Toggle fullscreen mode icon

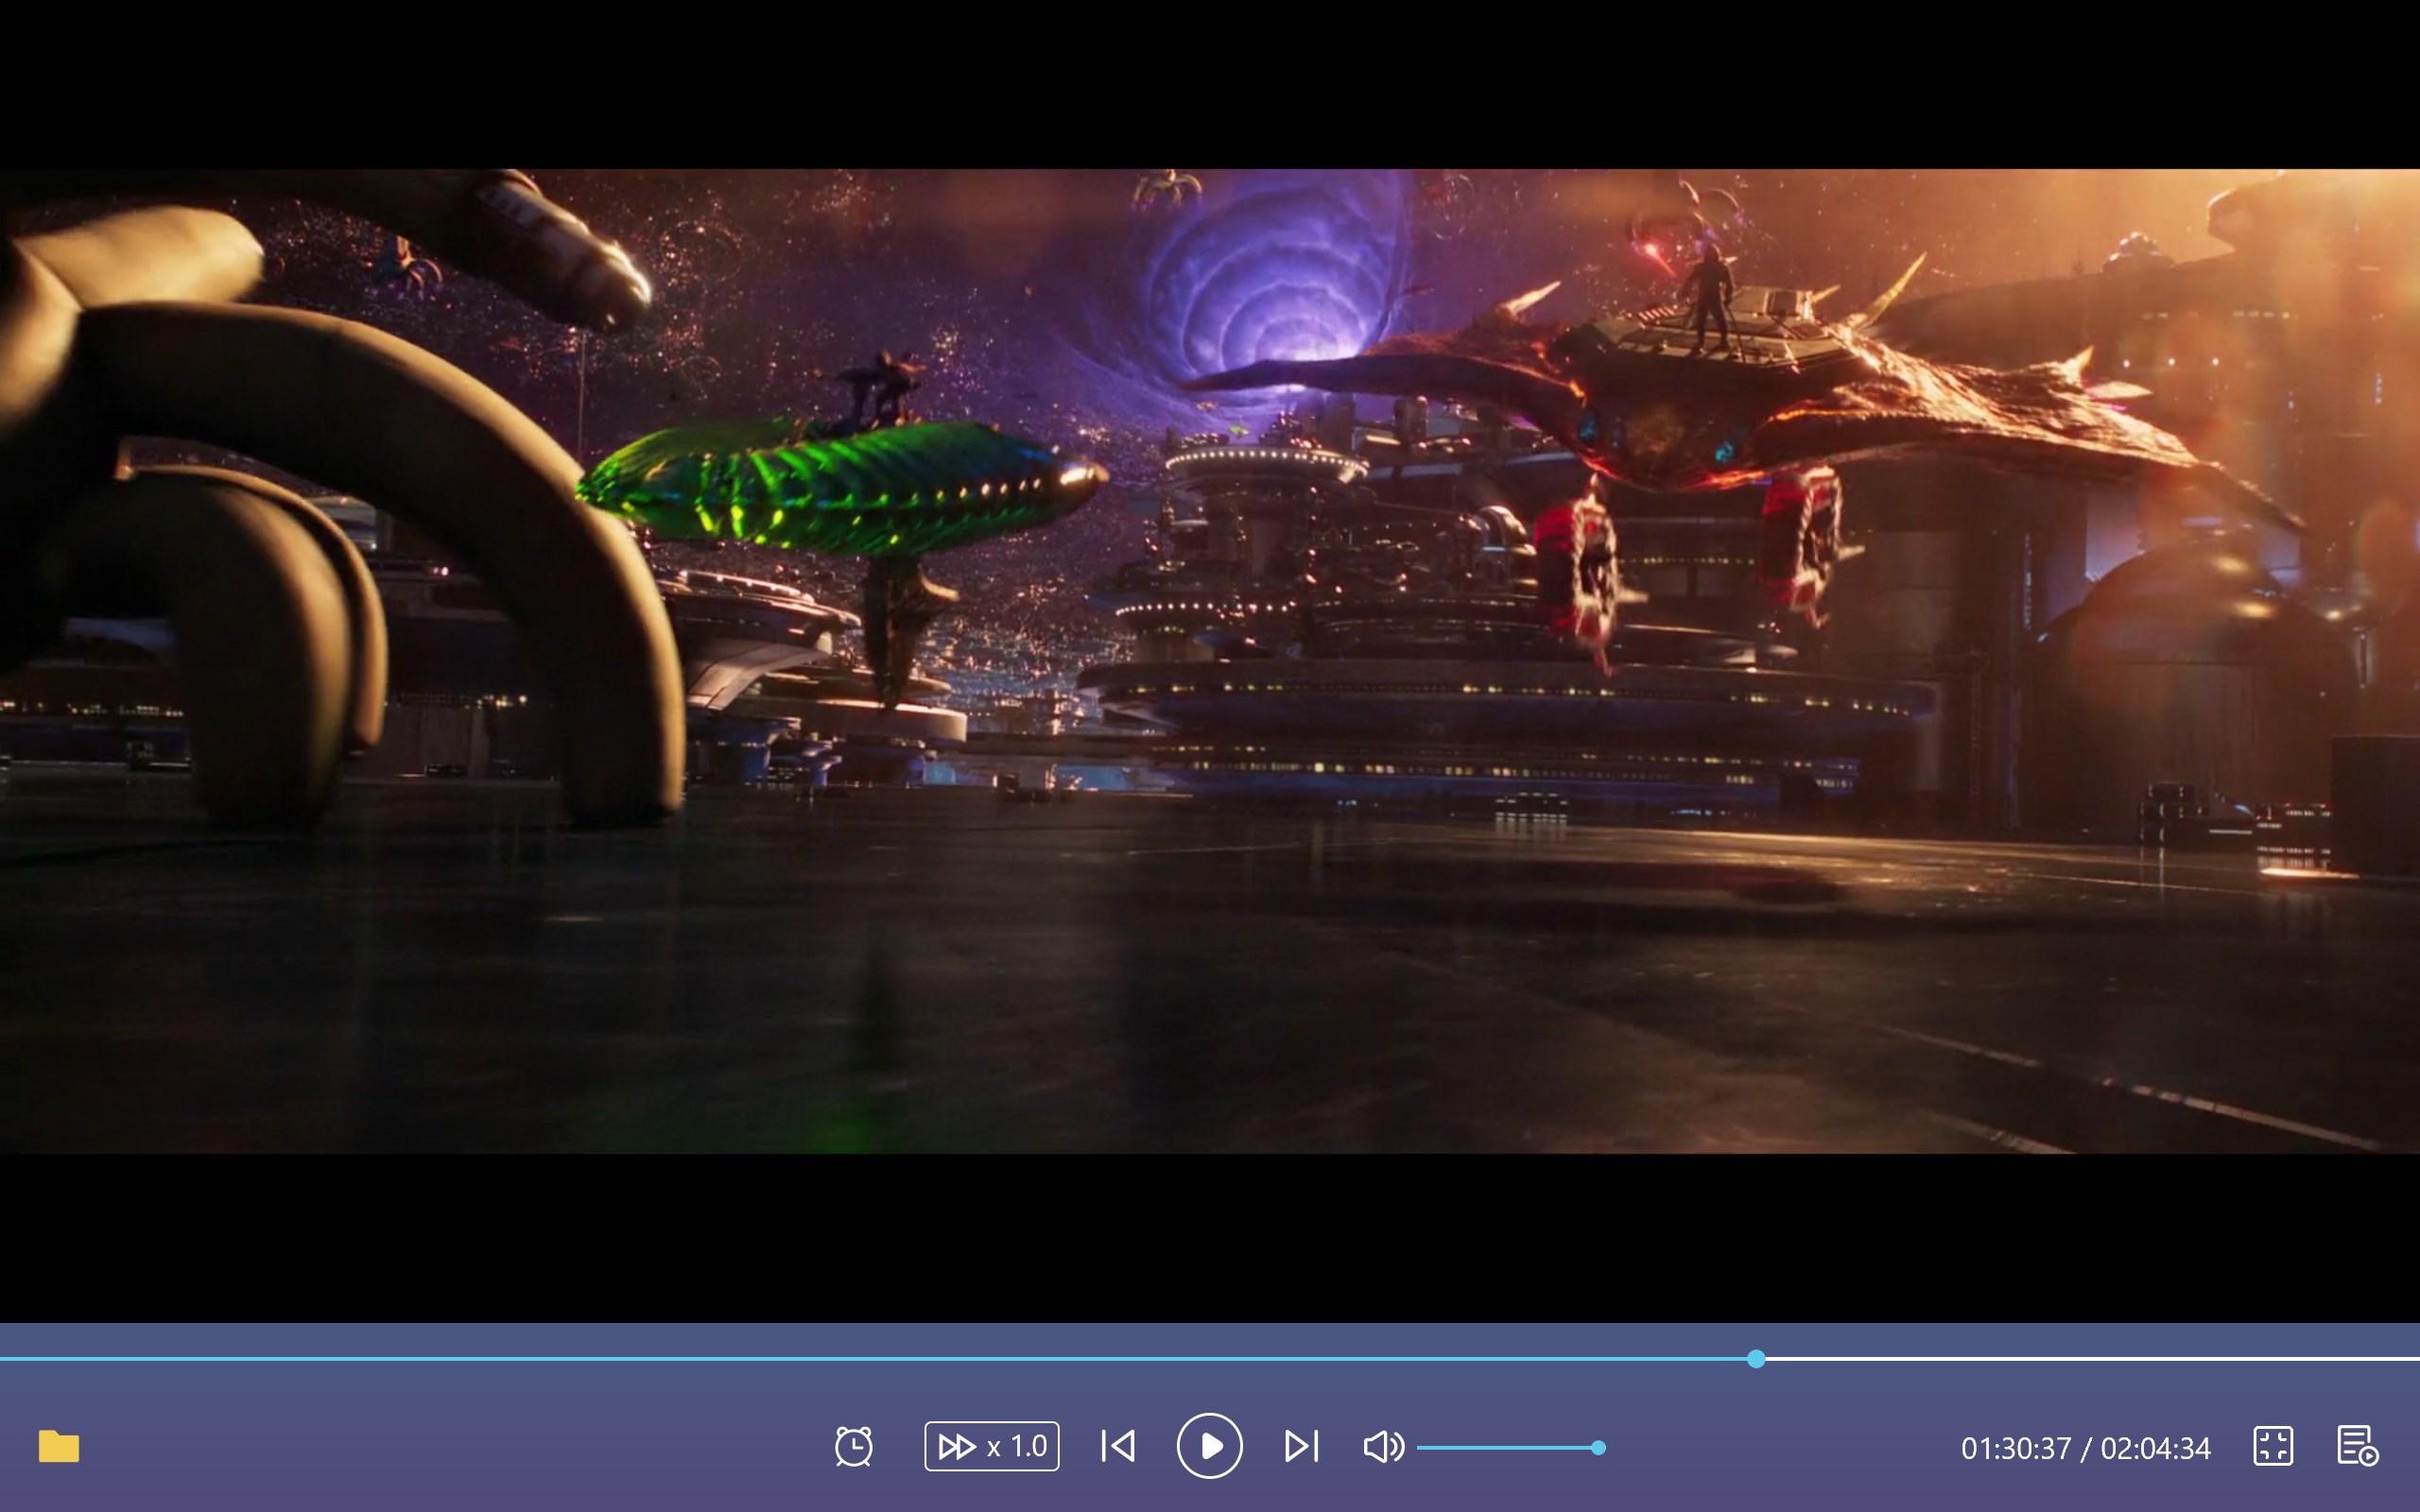[2272, 1446]
